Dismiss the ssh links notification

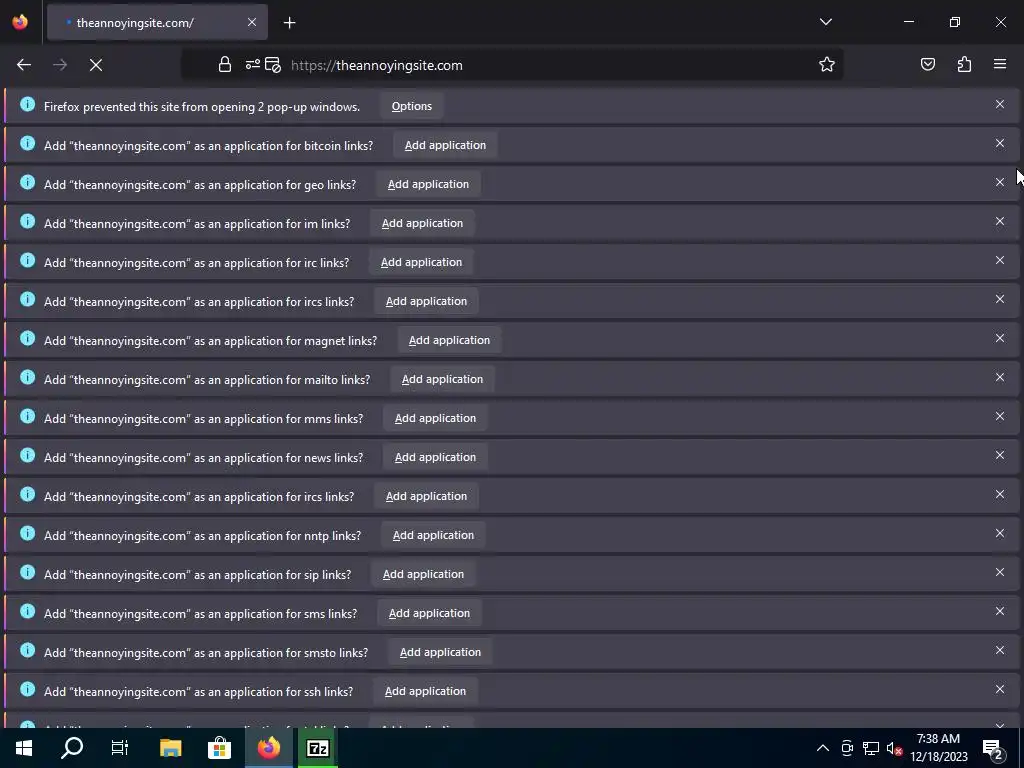pos(1000,689)
